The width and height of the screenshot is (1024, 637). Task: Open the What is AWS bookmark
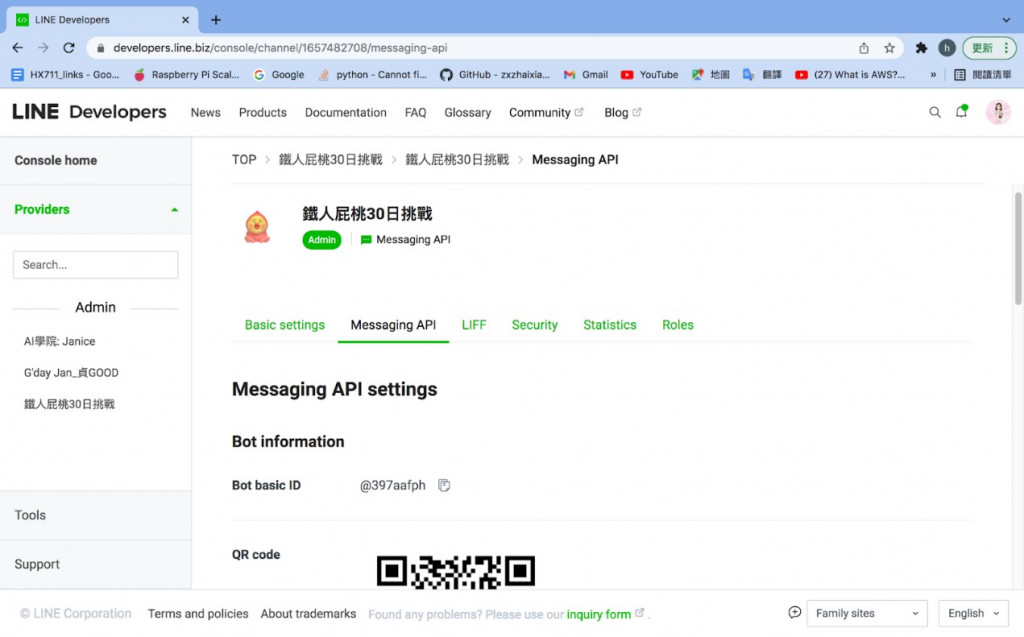tap(850, 74)
